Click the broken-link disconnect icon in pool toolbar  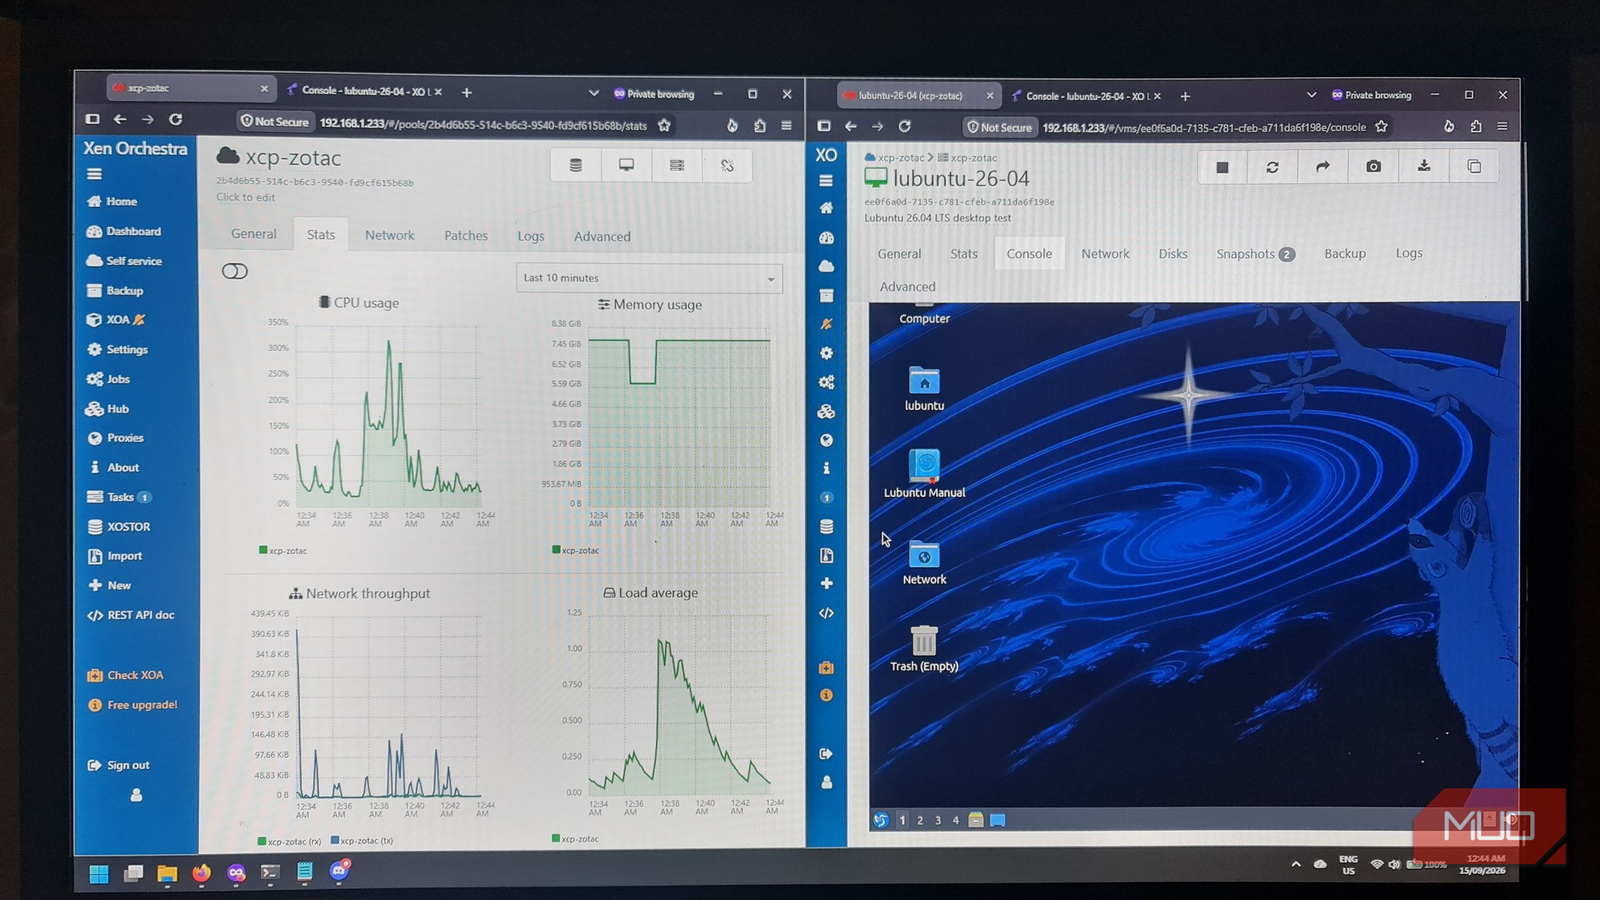(727, 165)
